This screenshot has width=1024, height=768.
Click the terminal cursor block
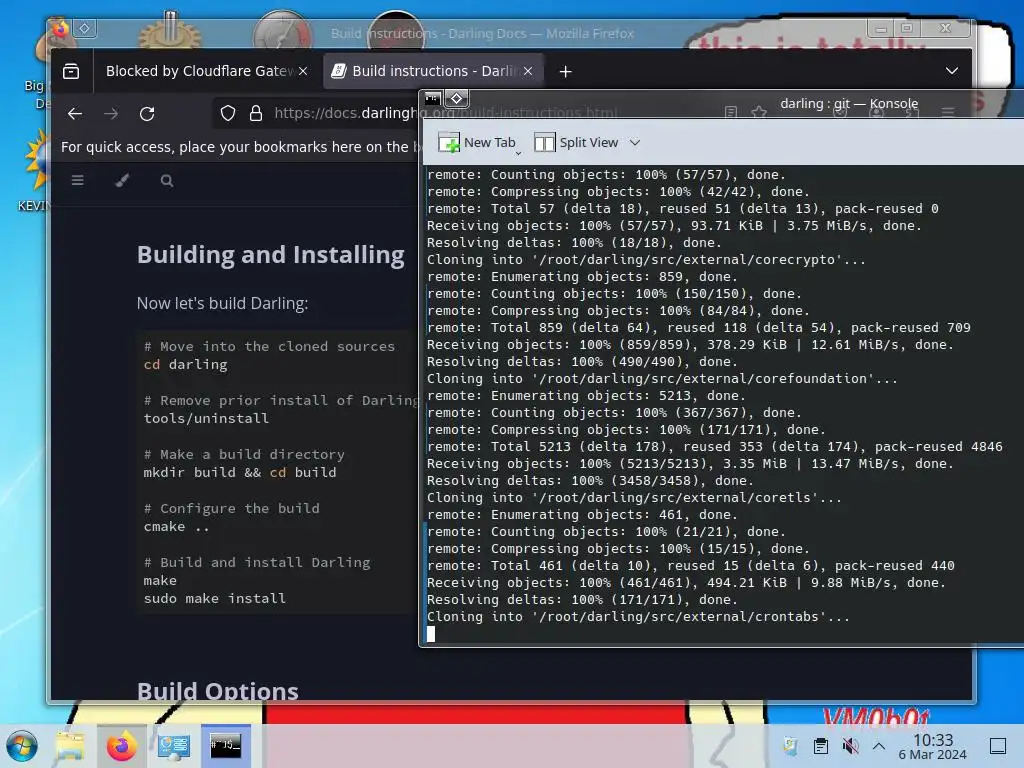pos(431,633)
